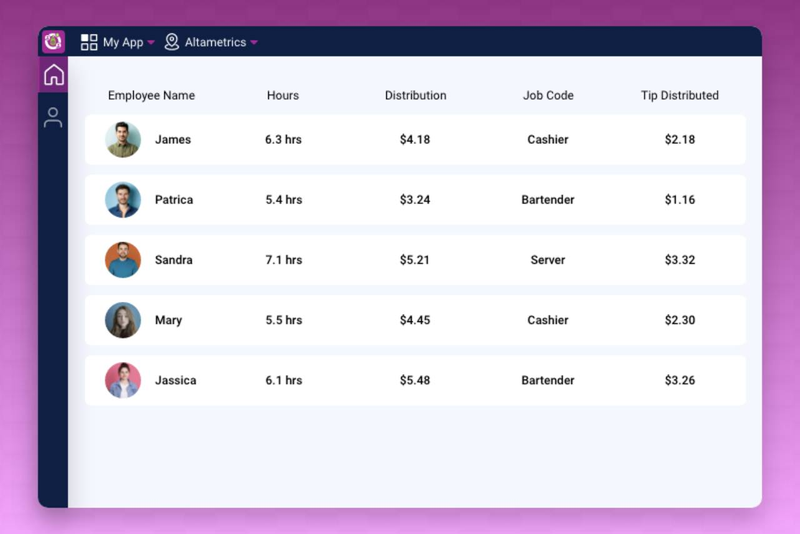Click the $5.48 distribution value
The image size is (800, 534).
tap(415, 380)
